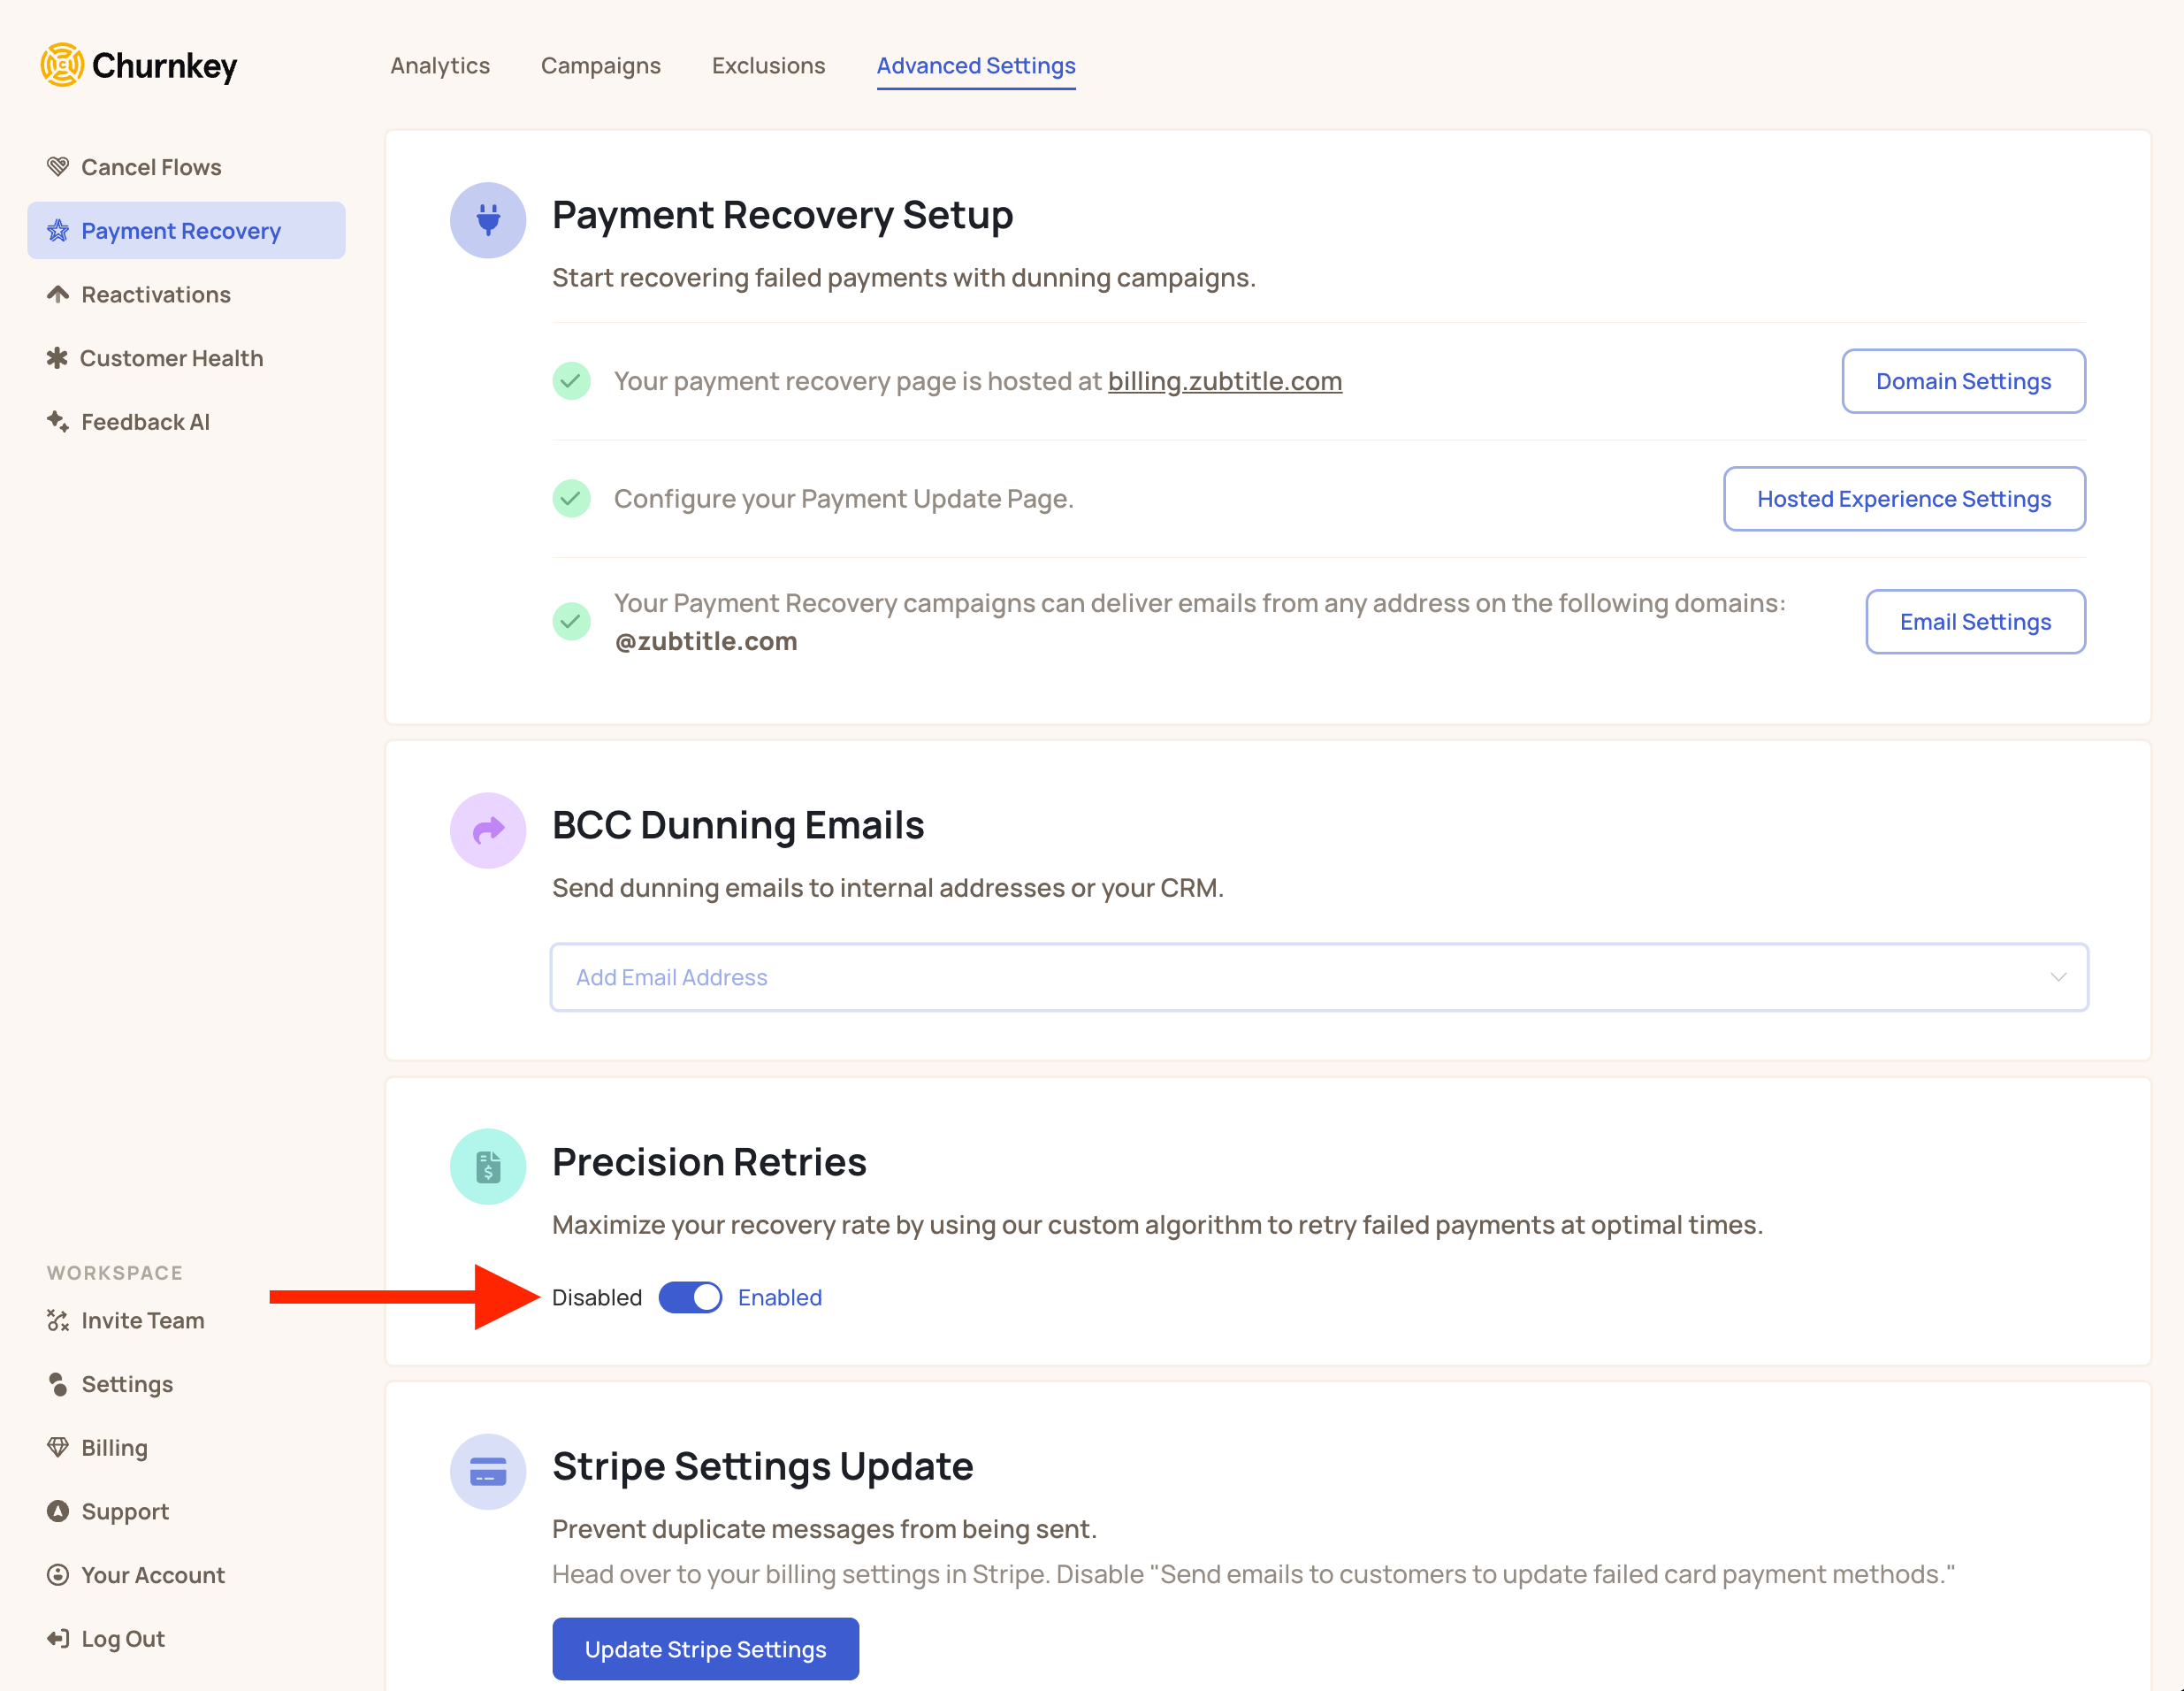Click the Cancel Flows sidebar icon

[x=58, y=166]
